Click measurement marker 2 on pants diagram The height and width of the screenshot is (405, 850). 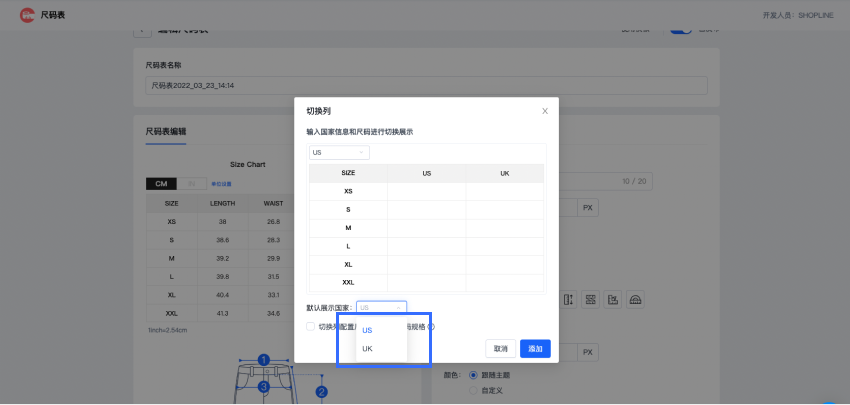322,392
